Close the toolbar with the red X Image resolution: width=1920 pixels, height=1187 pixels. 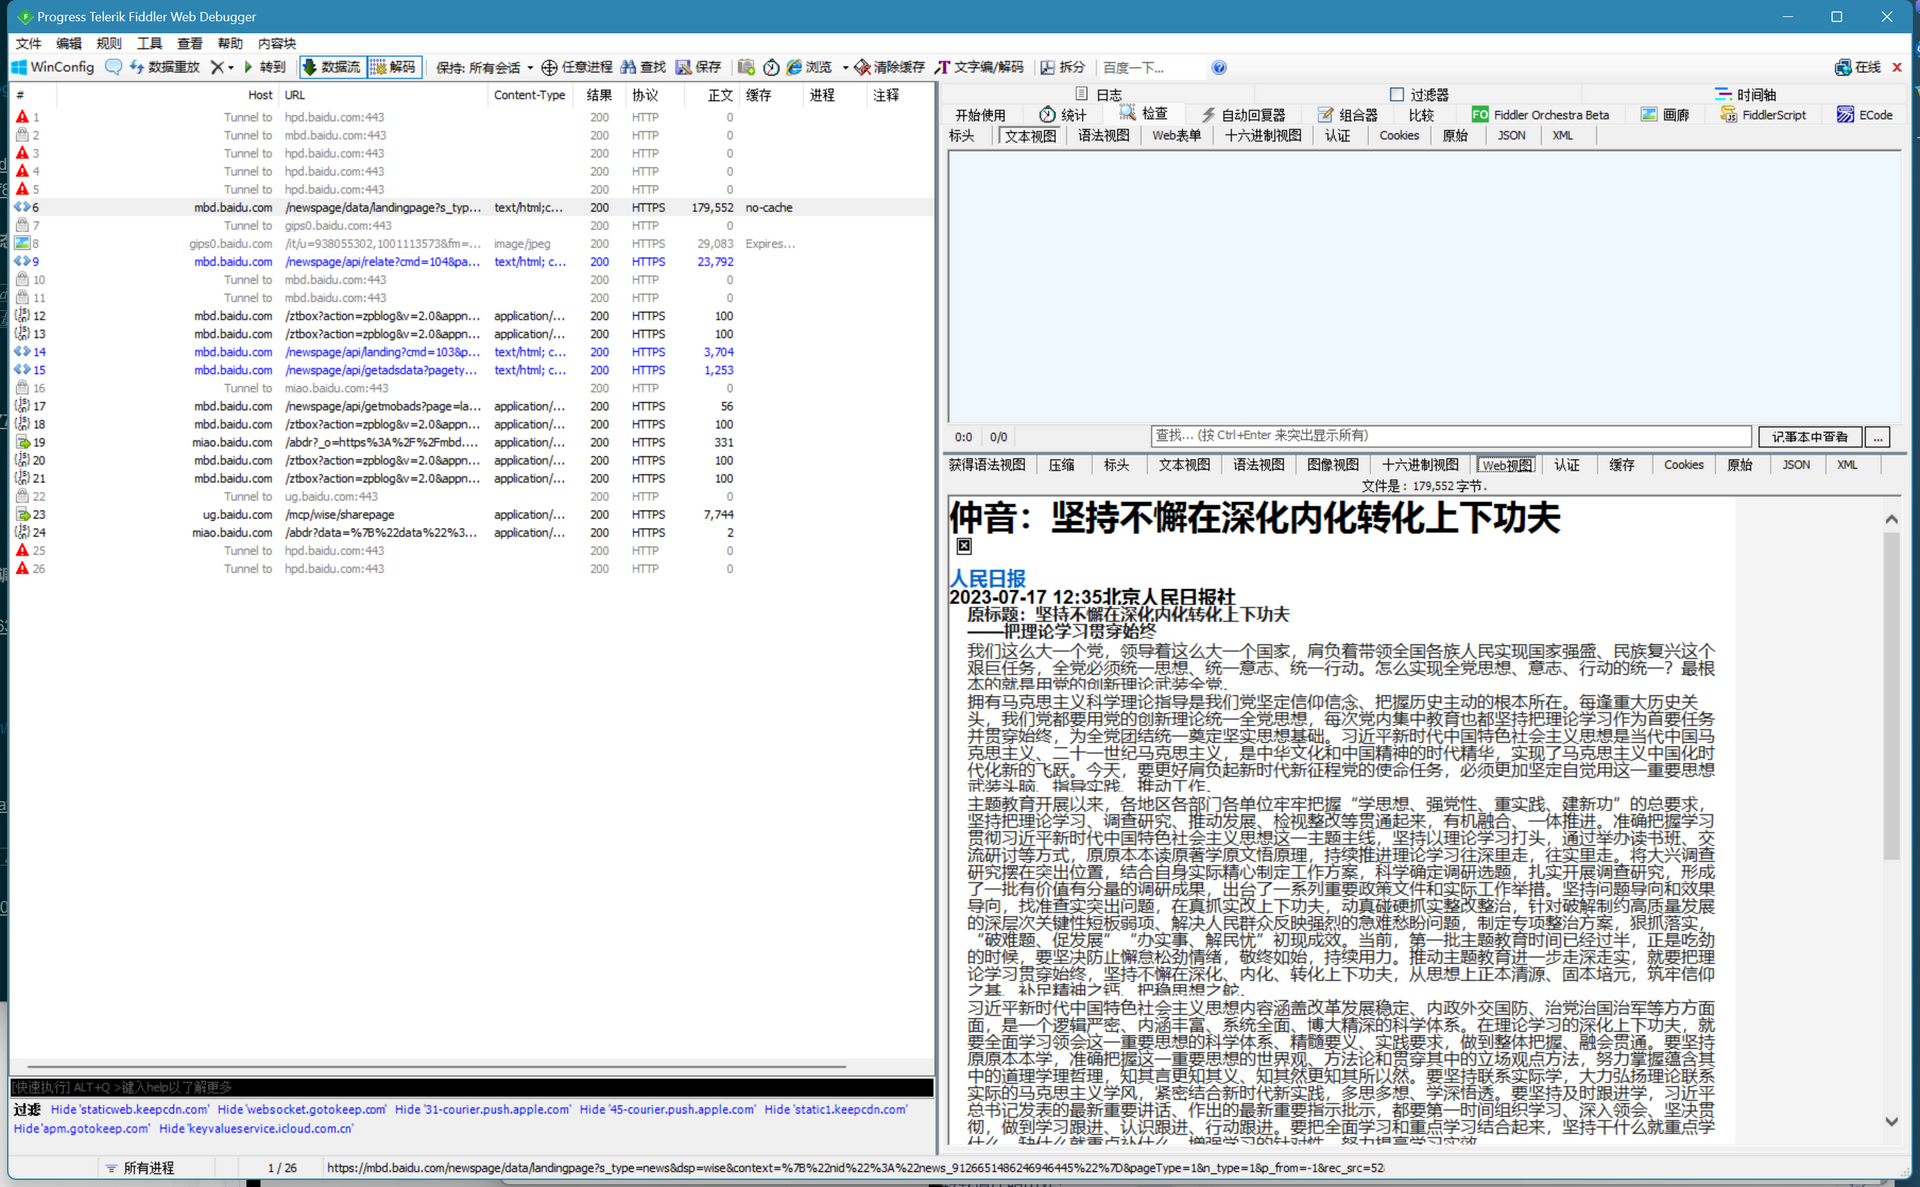coord(1897,67)
